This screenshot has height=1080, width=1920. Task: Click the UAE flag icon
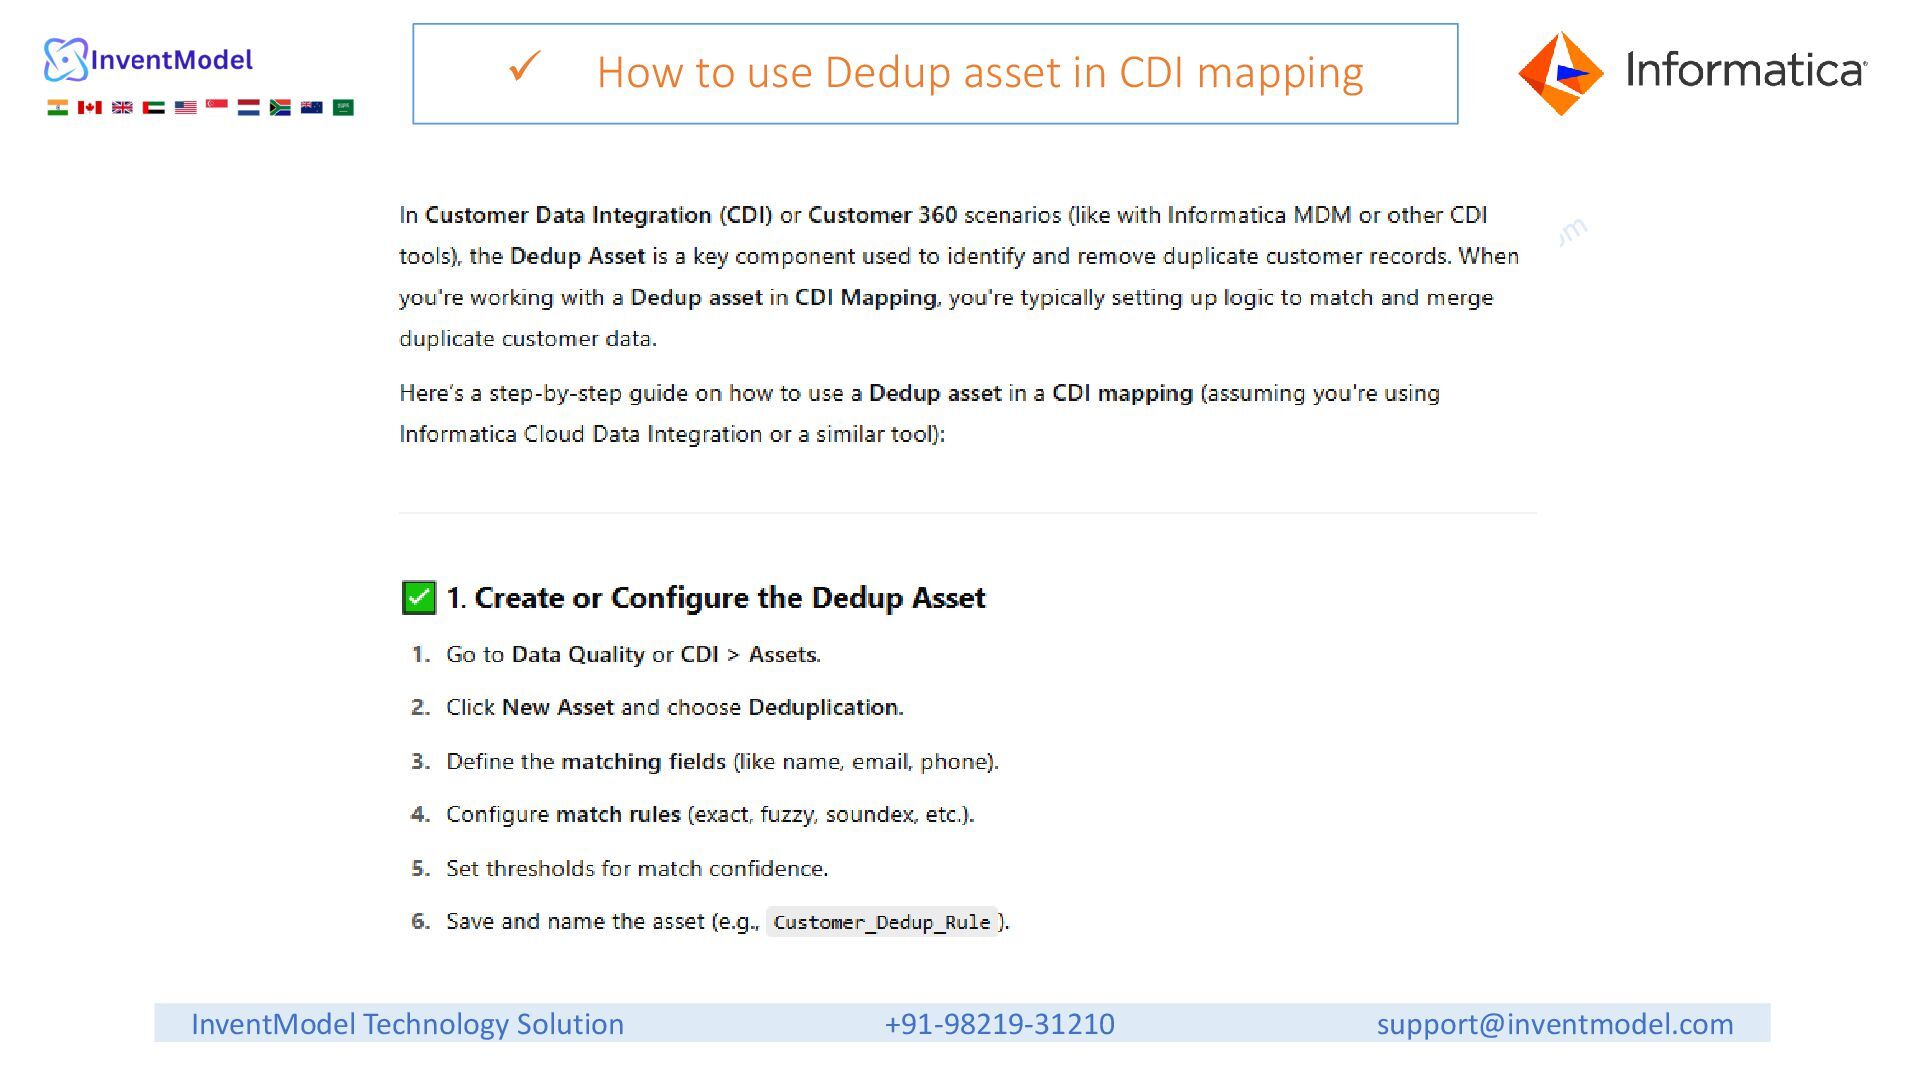[x=153, y=107]
